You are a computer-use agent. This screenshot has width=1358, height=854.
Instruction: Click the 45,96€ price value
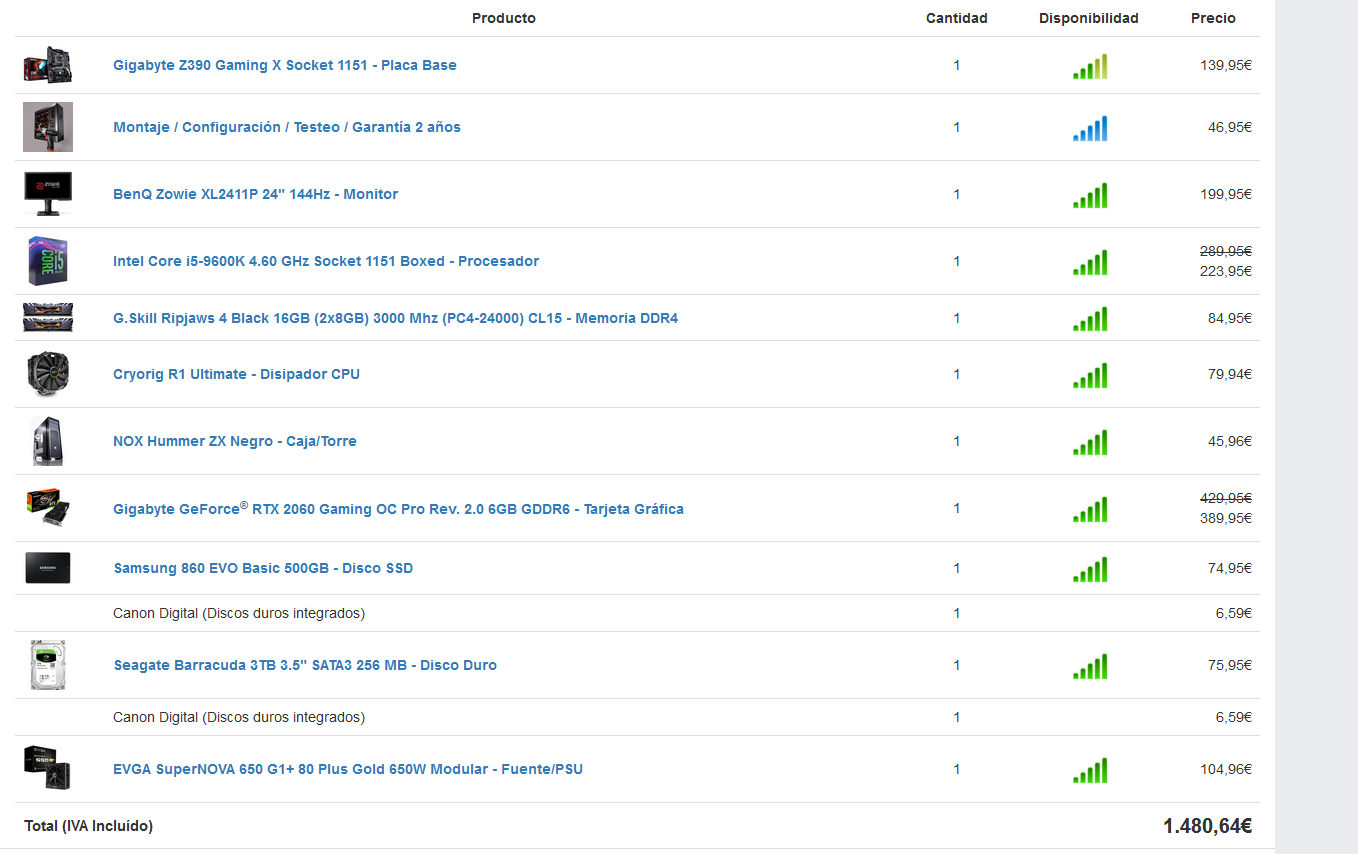[x=1230, y=441]
